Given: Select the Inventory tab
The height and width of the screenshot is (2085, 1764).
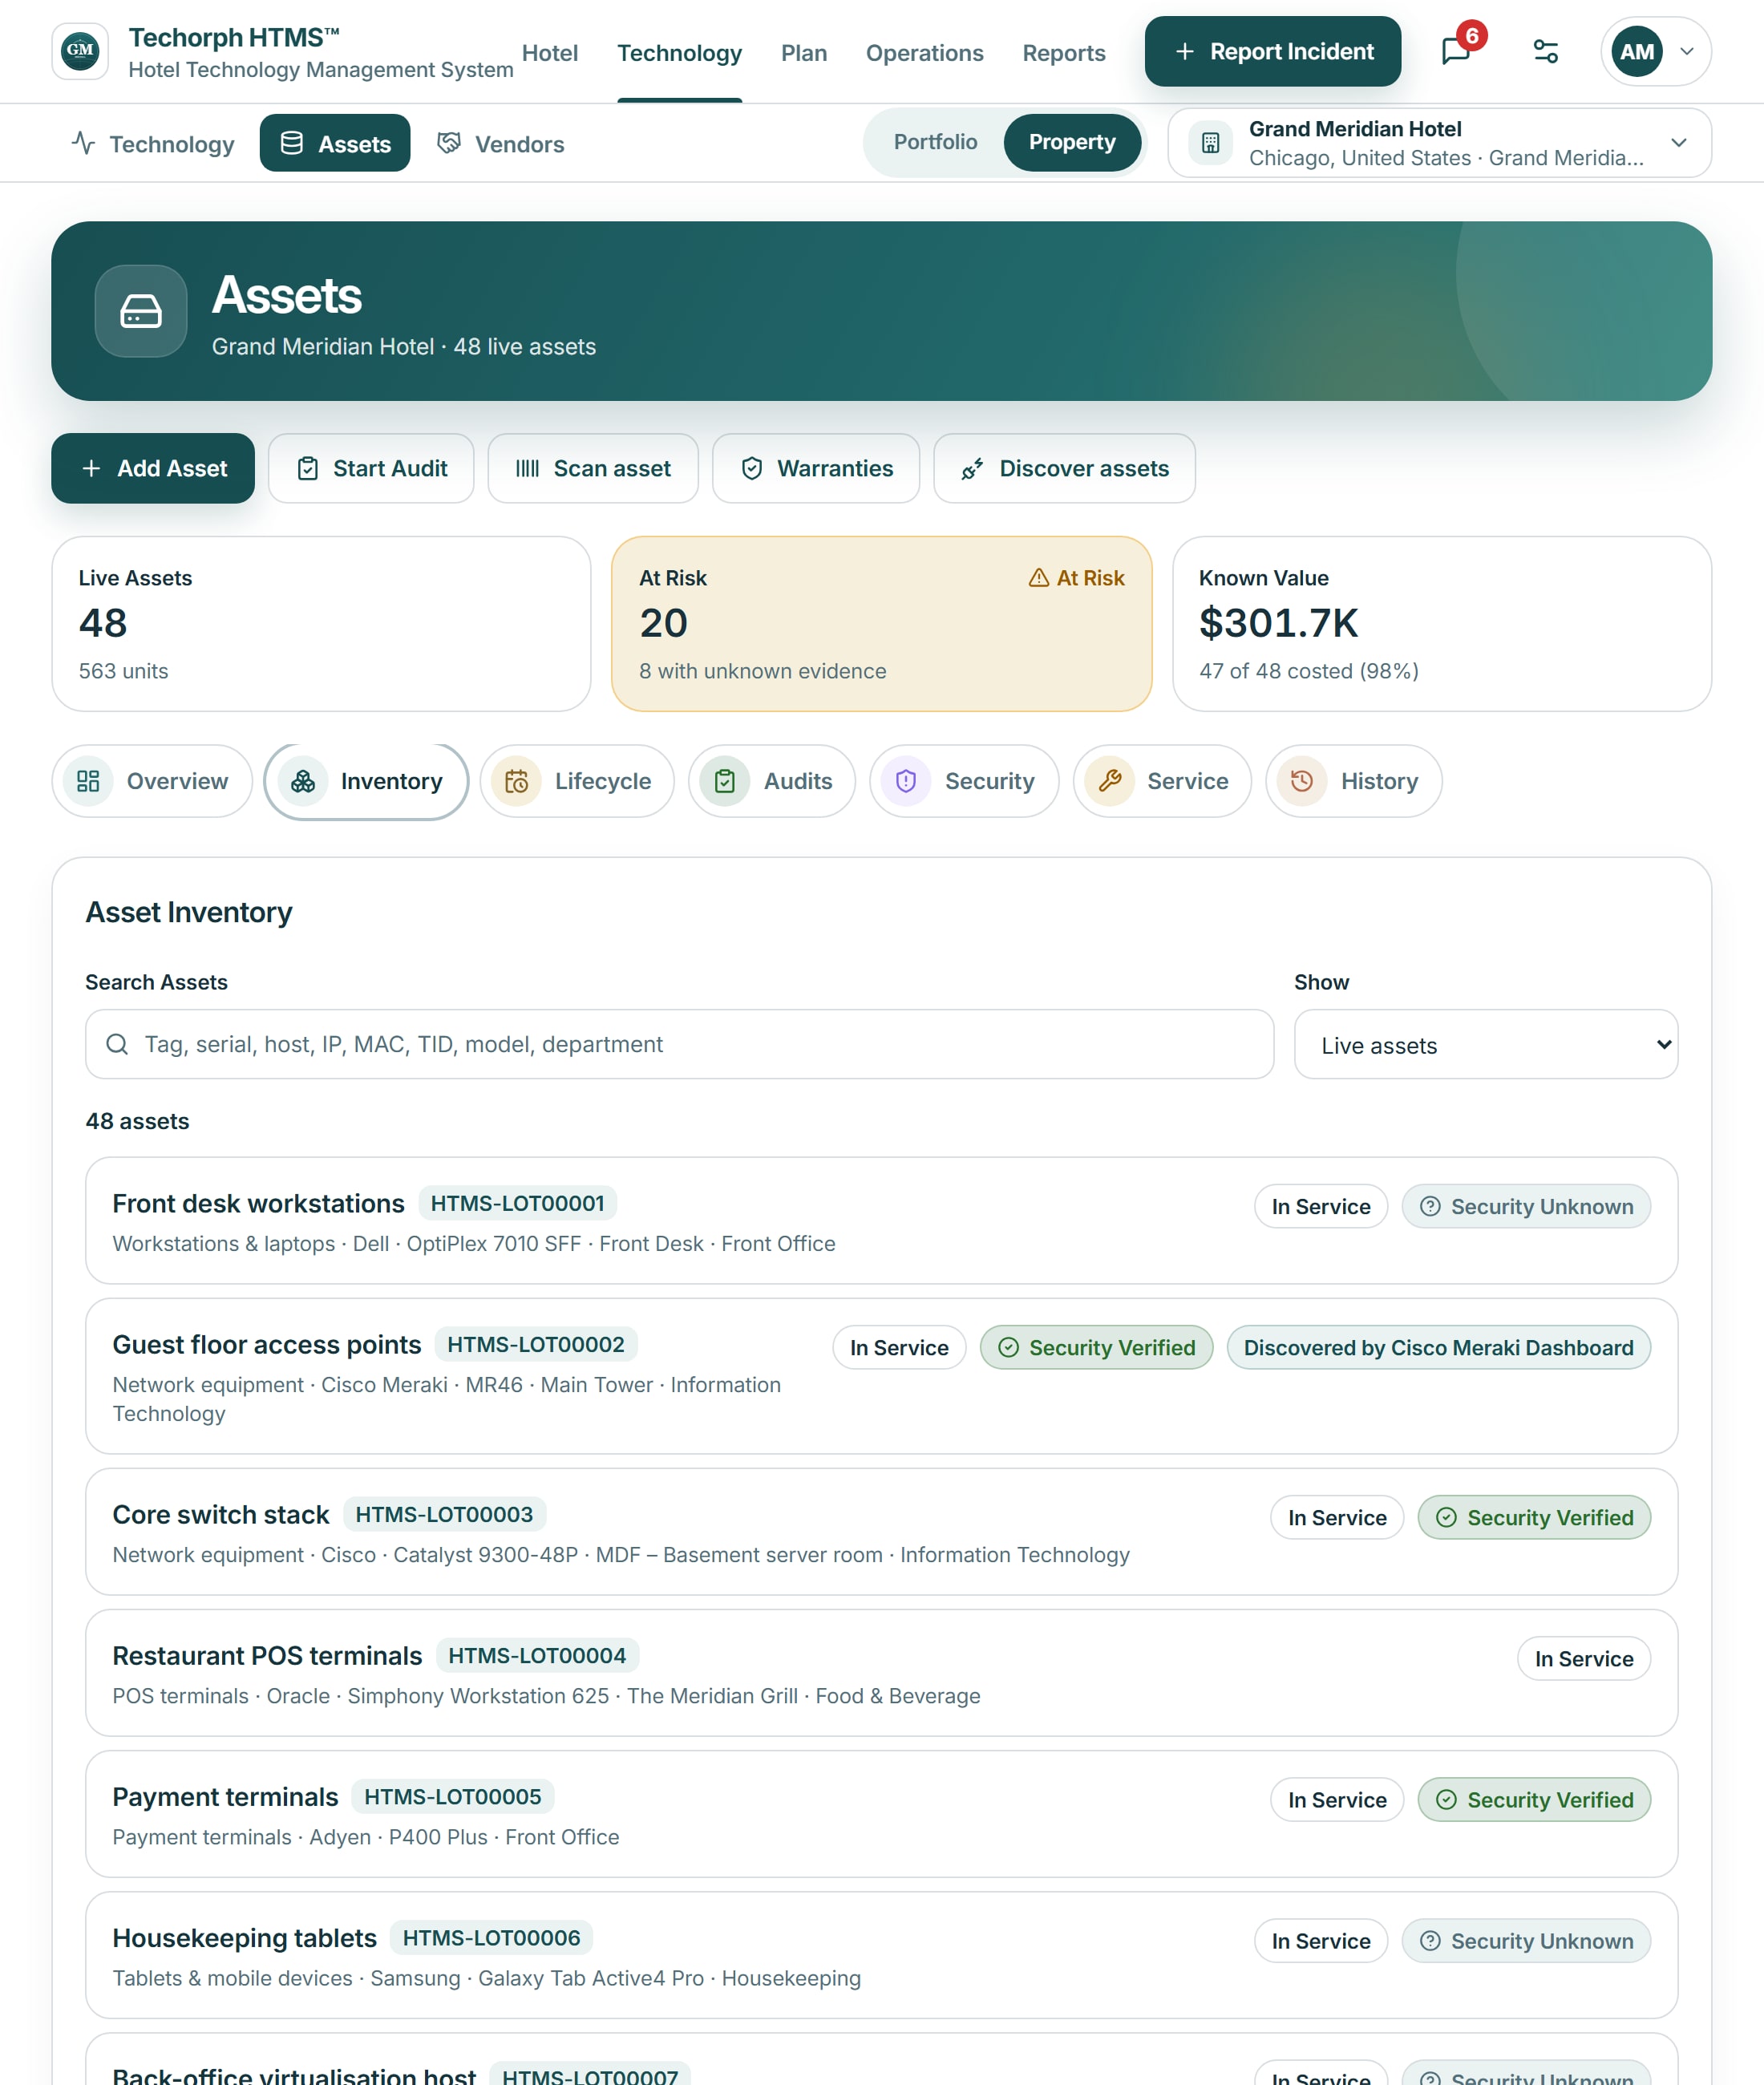Looking at the screenshot, I should [x=366, y=781].
